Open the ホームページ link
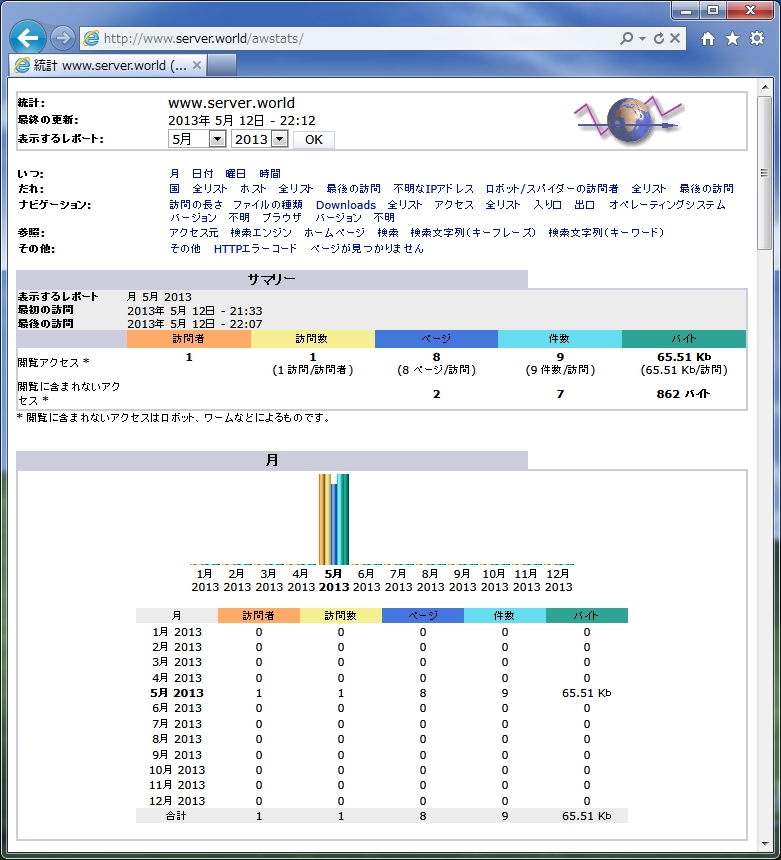This screenshot has width=781, height=860. 335,233
